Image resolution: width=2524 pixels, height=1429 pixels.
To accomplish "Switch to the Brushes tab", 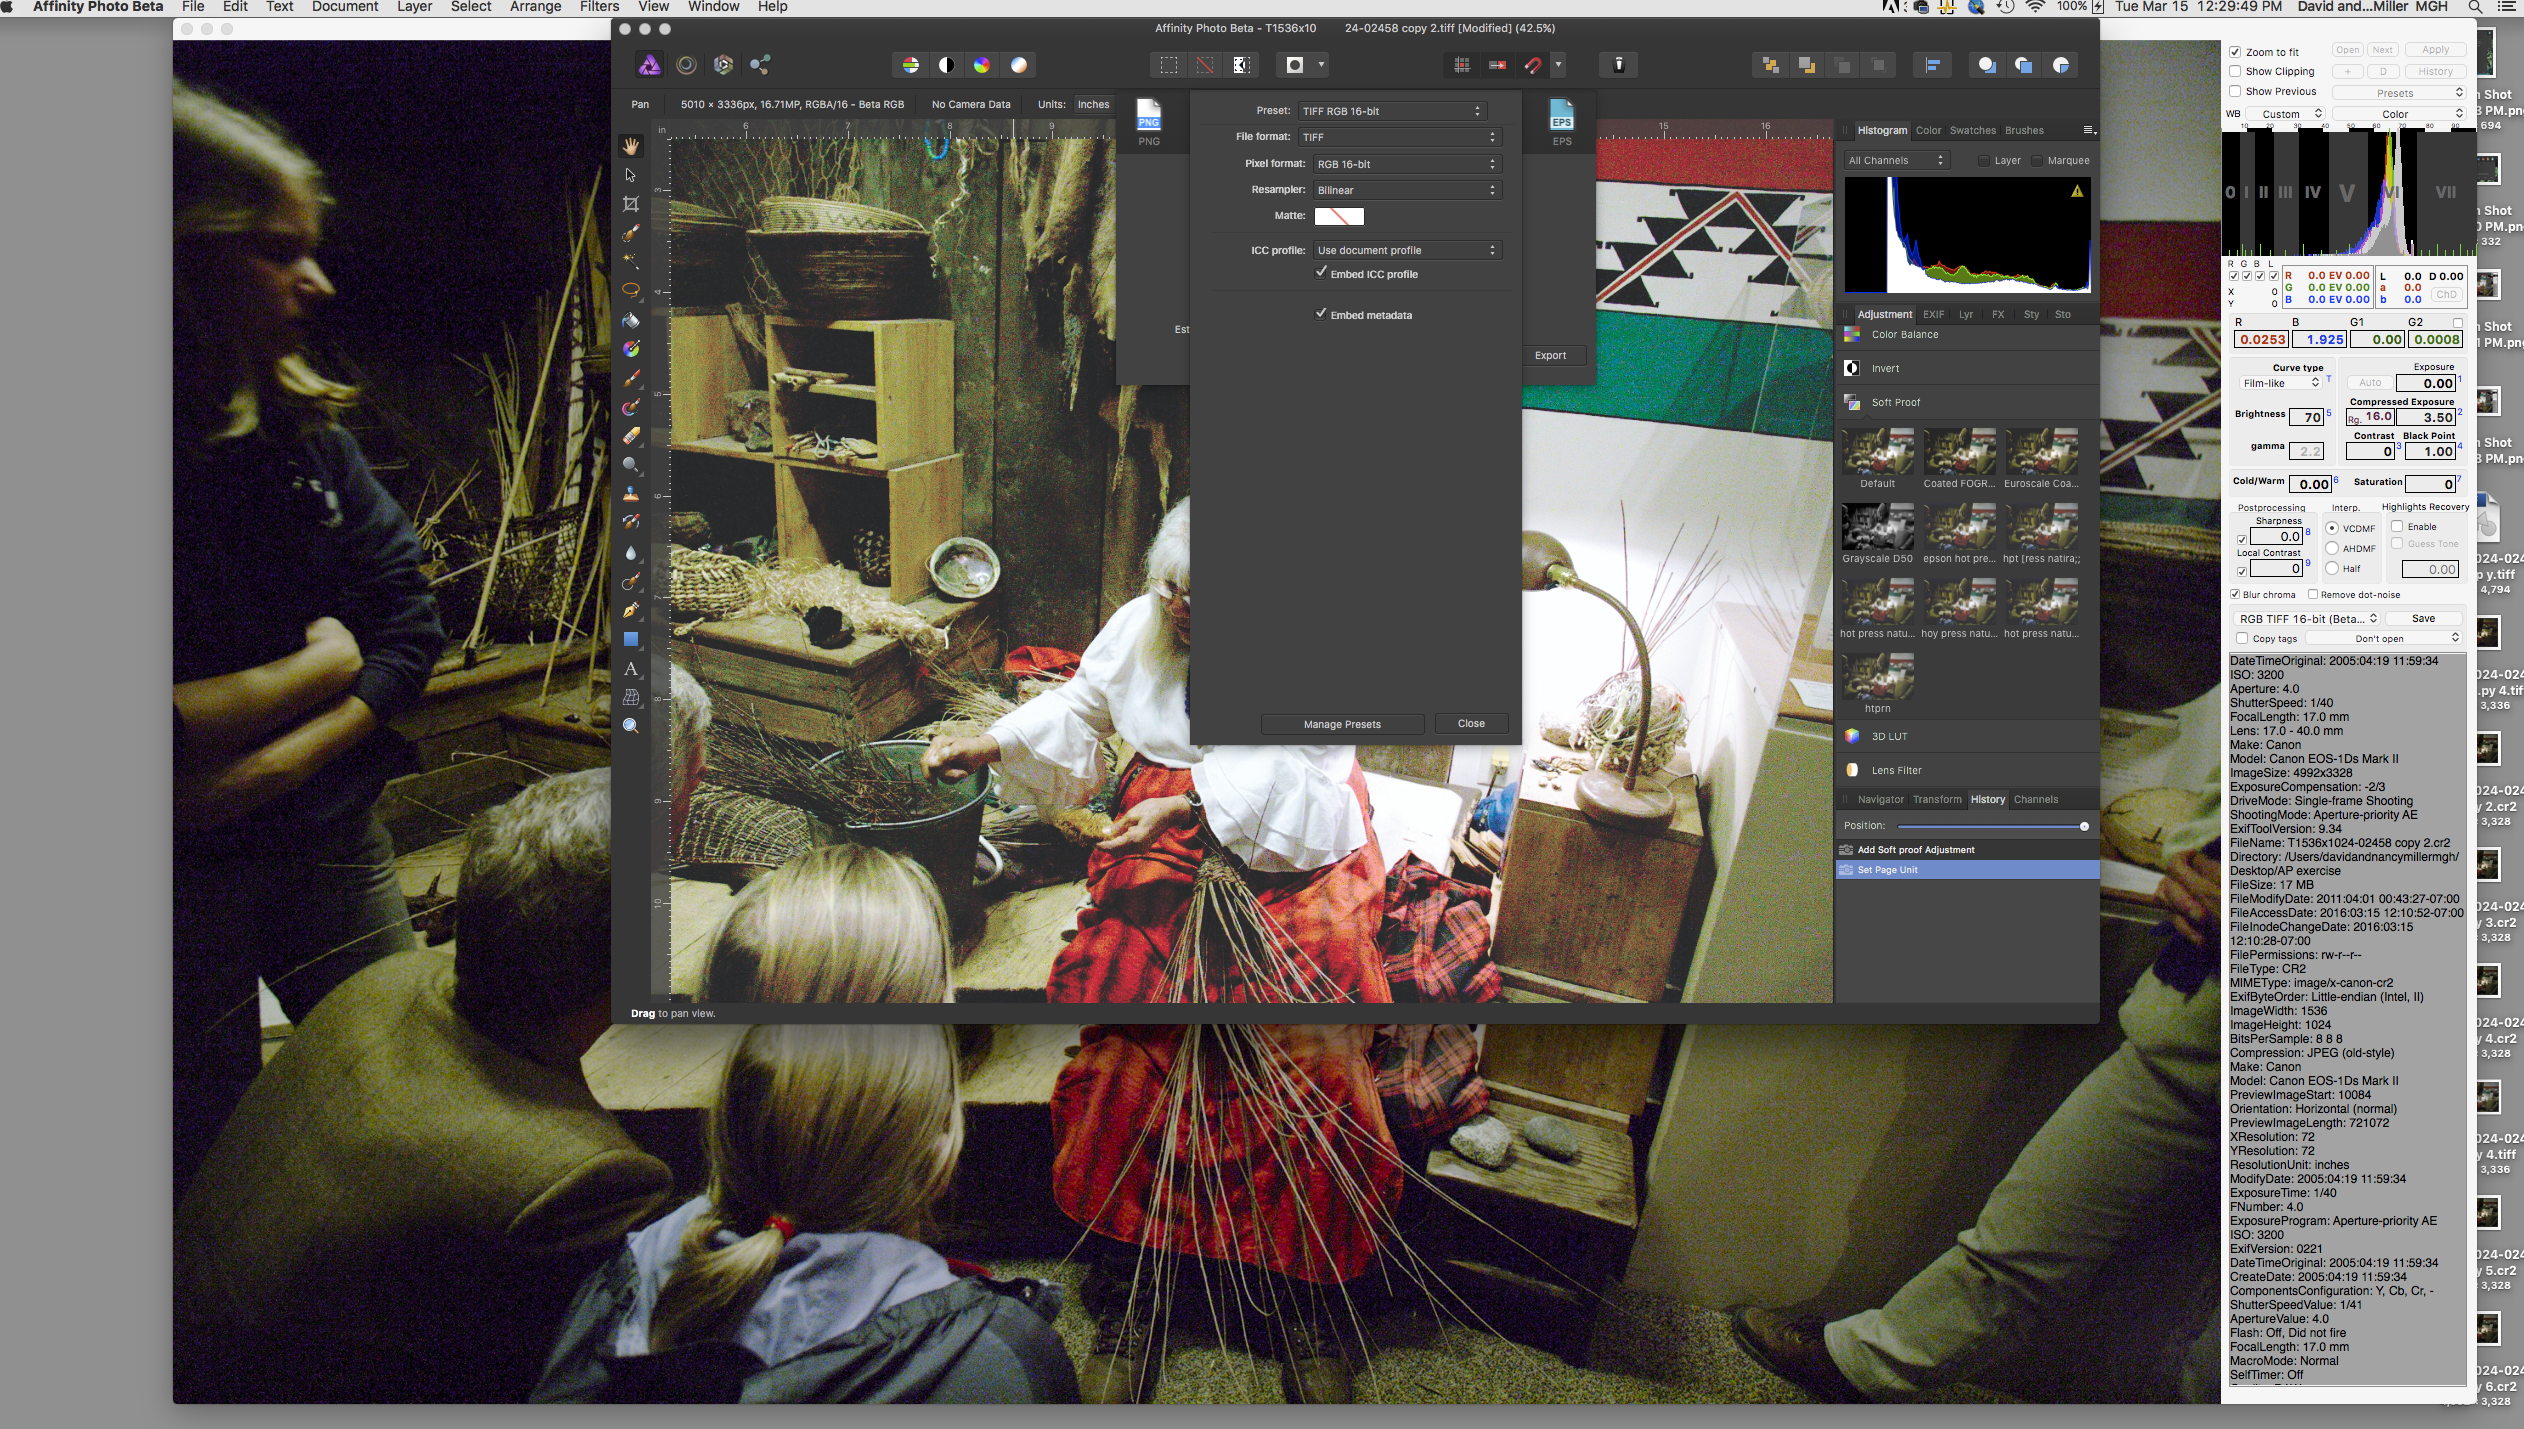I will pyautogui.click(x=2024, y=130).
